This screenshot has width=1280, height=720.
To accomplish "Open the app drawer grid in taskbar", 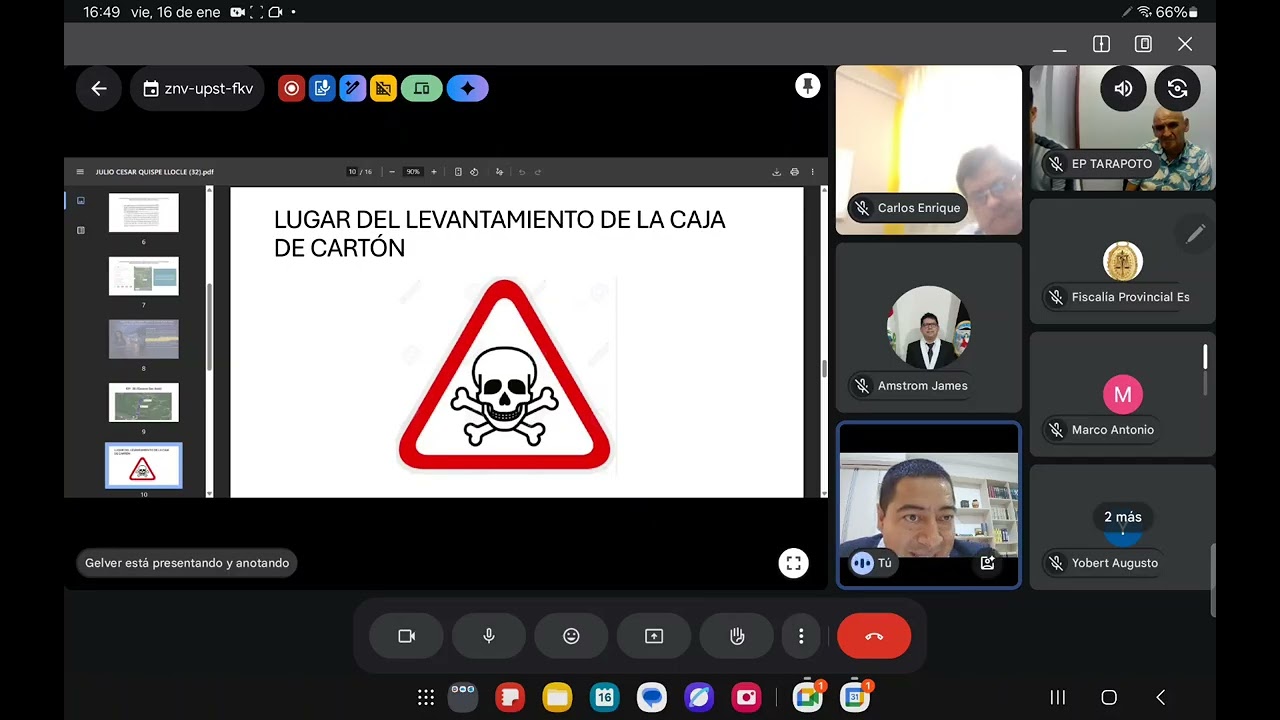I will [x=425, y=697].
